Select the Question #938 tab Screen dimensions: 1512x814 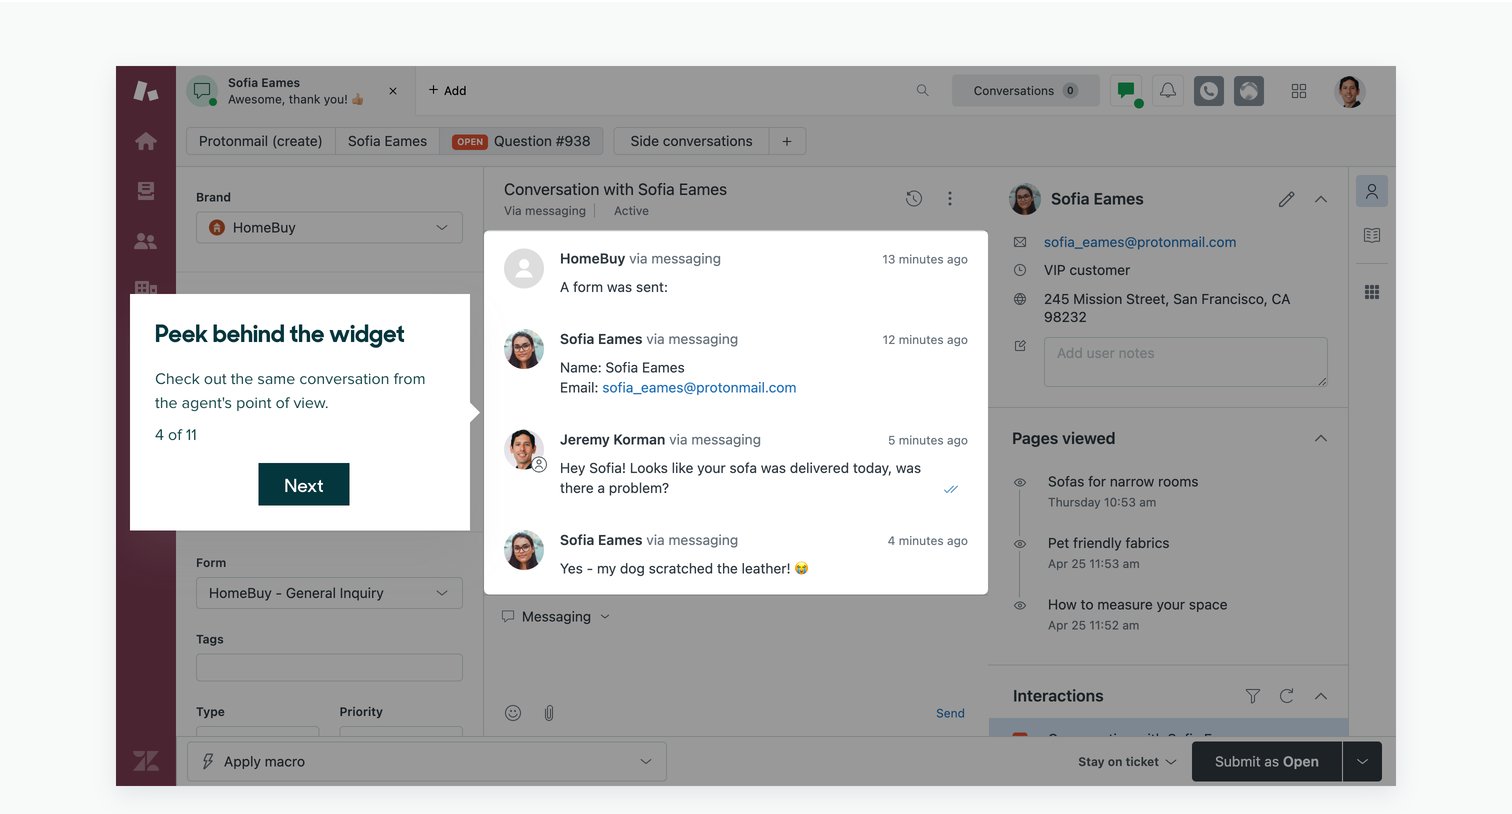click(521, 141)
